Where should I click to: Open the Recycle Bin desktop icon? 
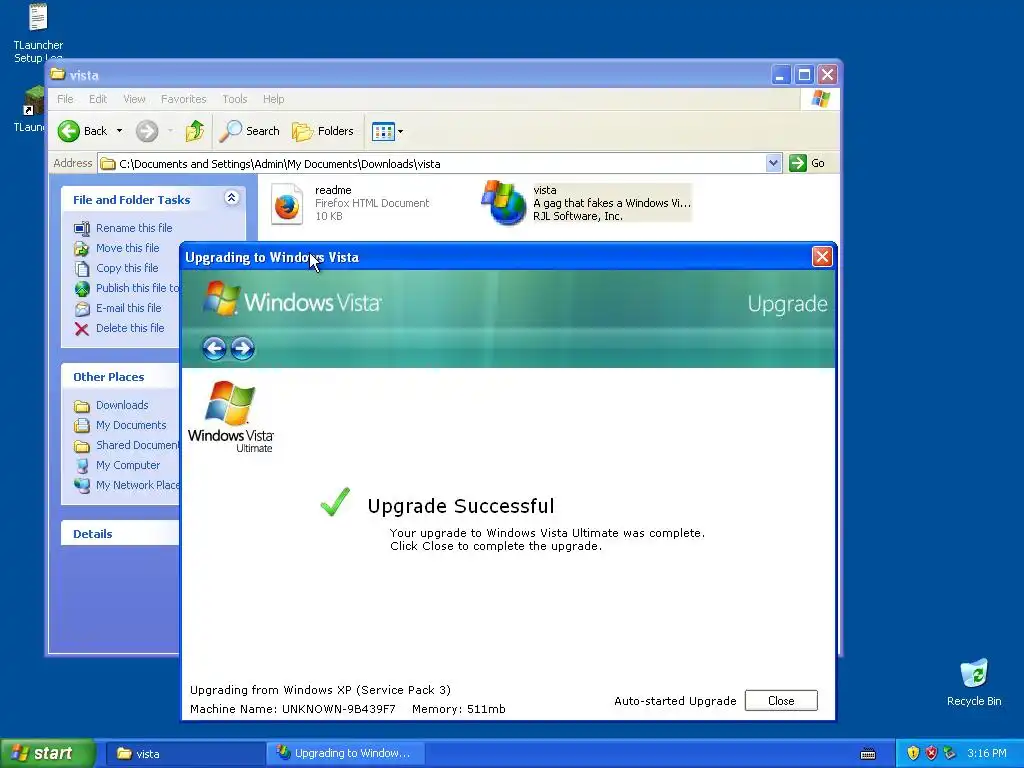[974, 682]
